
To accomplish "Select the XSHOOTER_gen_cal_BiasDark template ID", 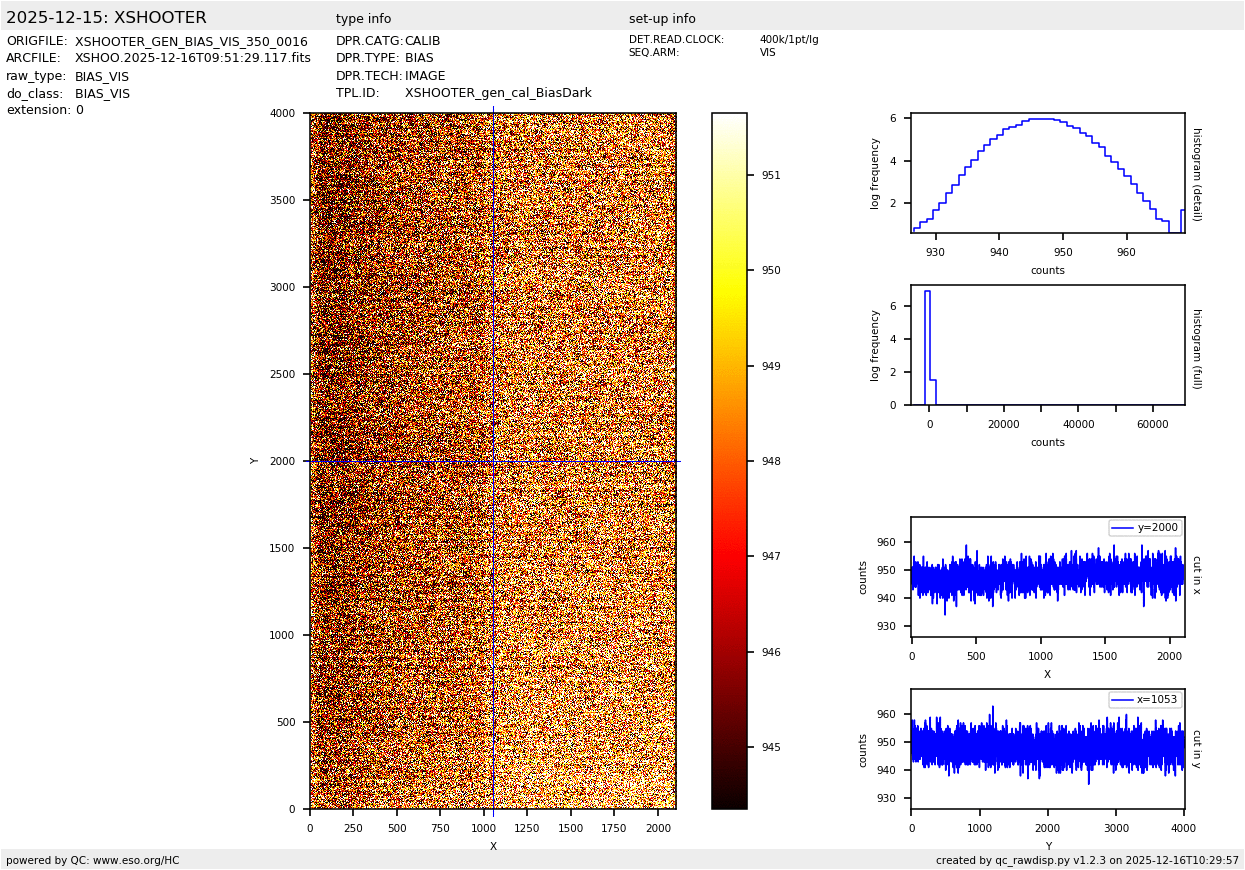I will tap(498, 93).
